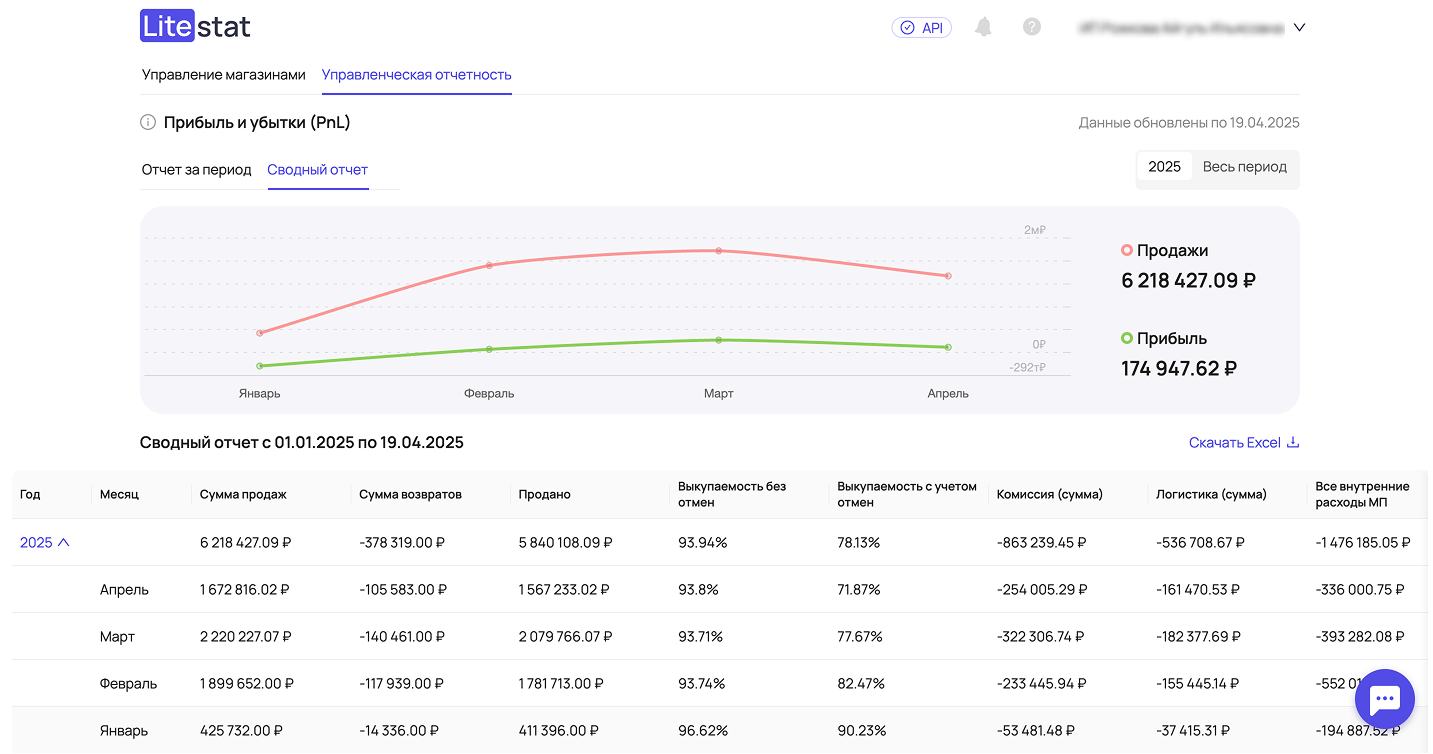
Task: Open the notifications bell
Action: (x=983, y=27)
